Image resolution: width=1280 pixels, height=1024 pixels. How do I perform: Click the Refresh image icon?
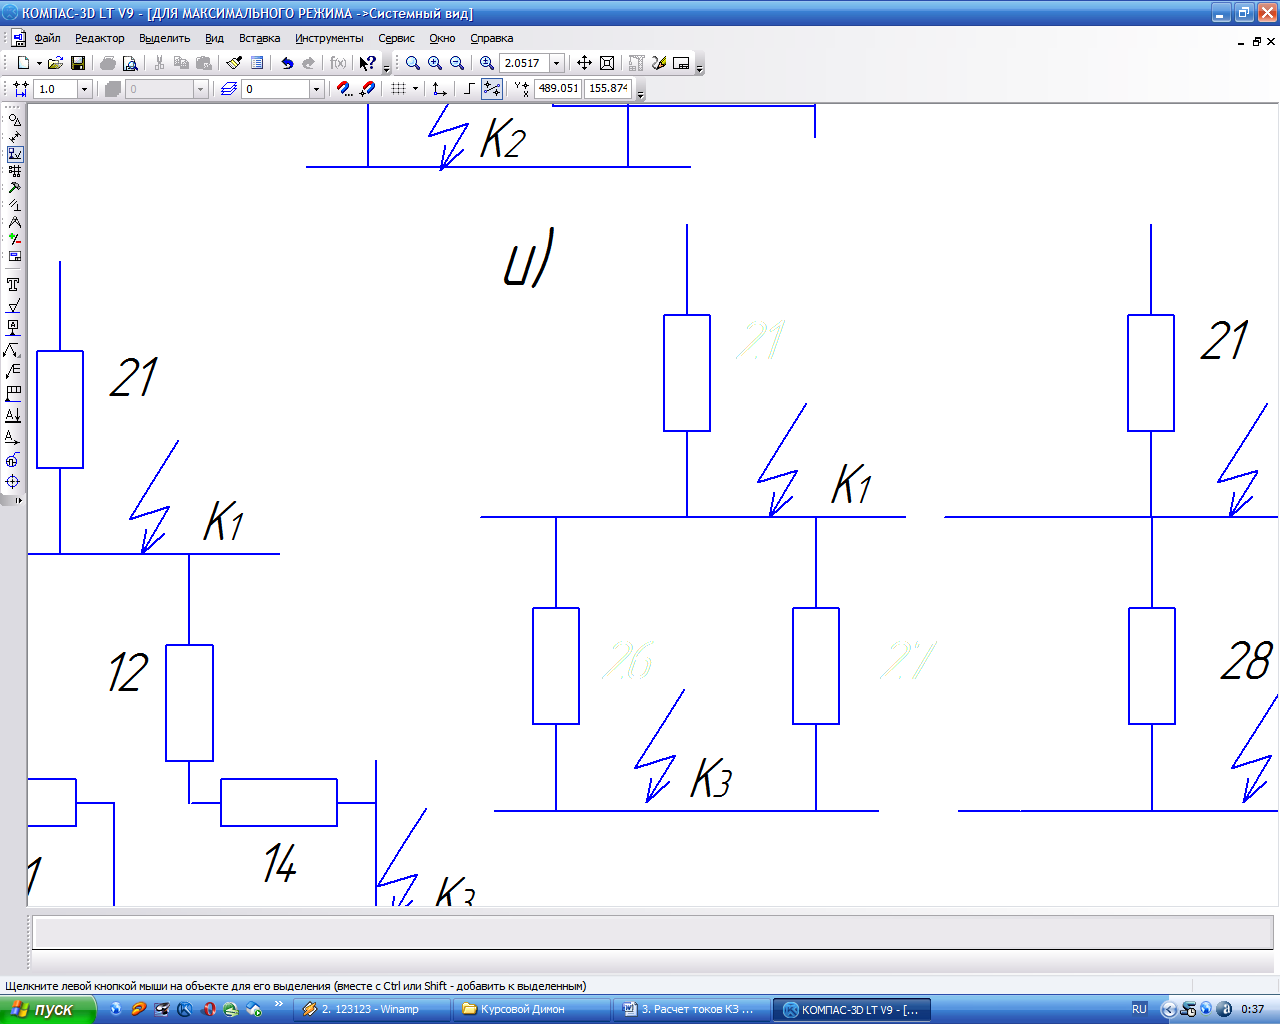pos(659,63)
